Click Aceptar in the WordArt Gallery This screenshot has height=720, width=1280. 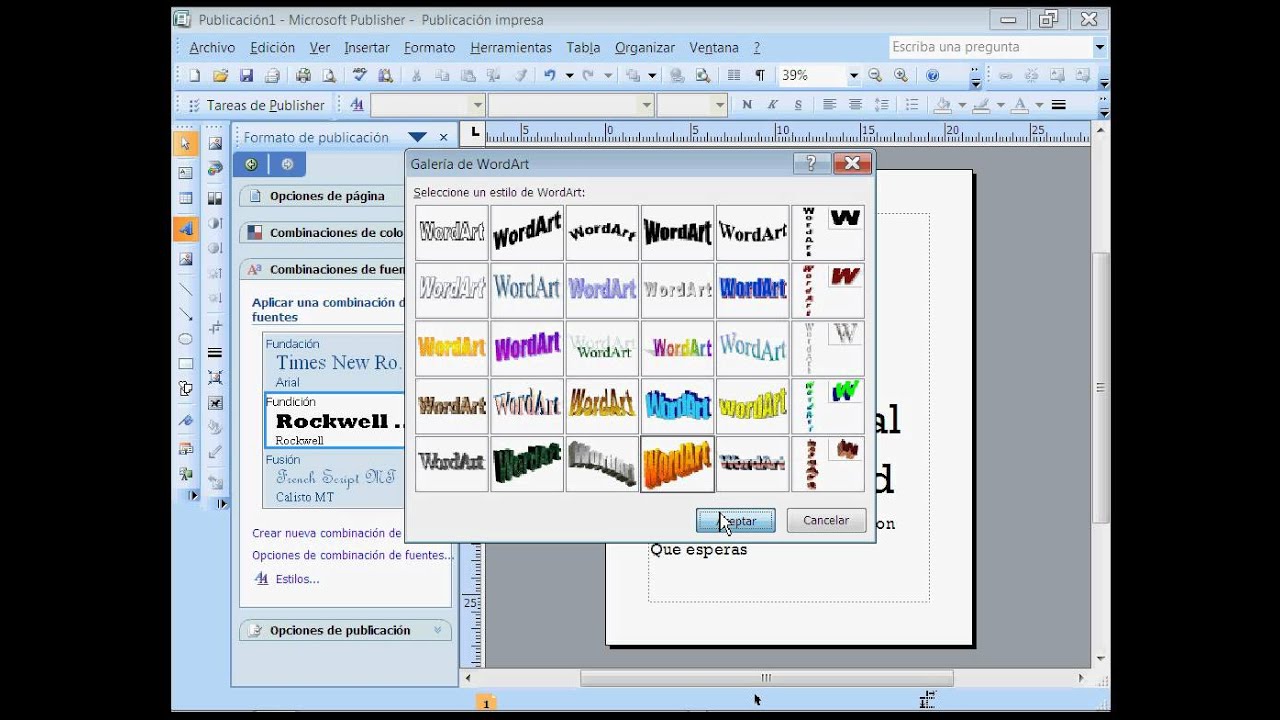click(735, 521)
